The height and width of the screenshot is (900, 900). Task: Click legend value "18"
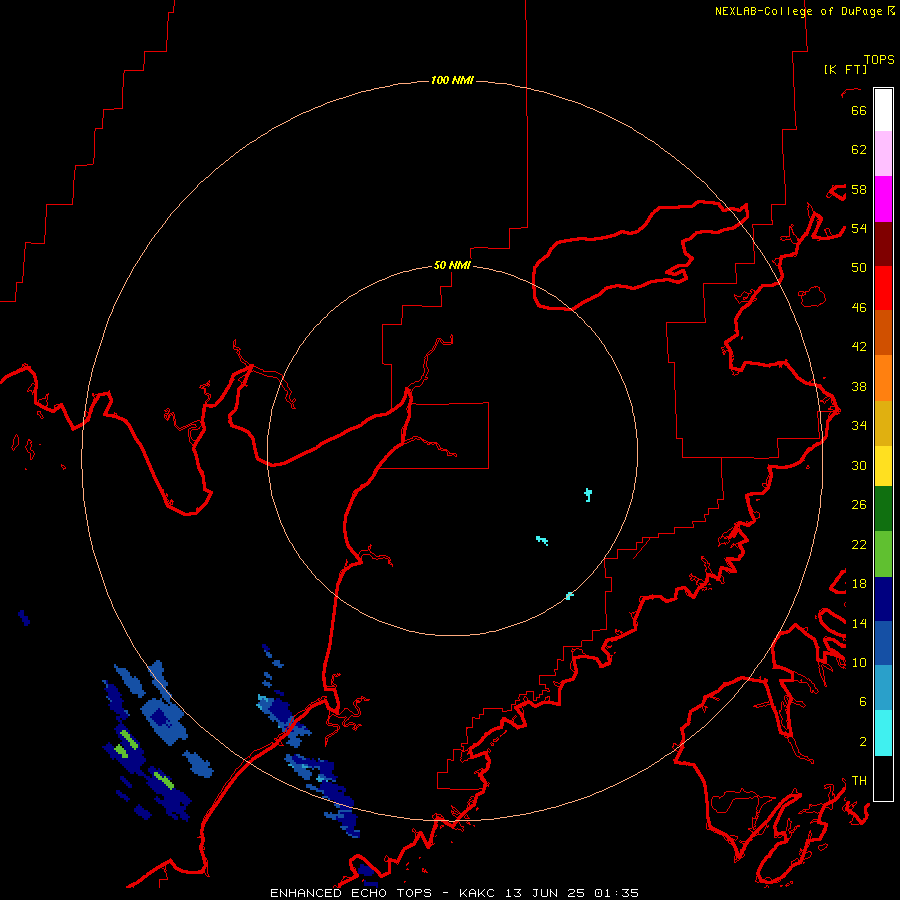click(859, 584)
